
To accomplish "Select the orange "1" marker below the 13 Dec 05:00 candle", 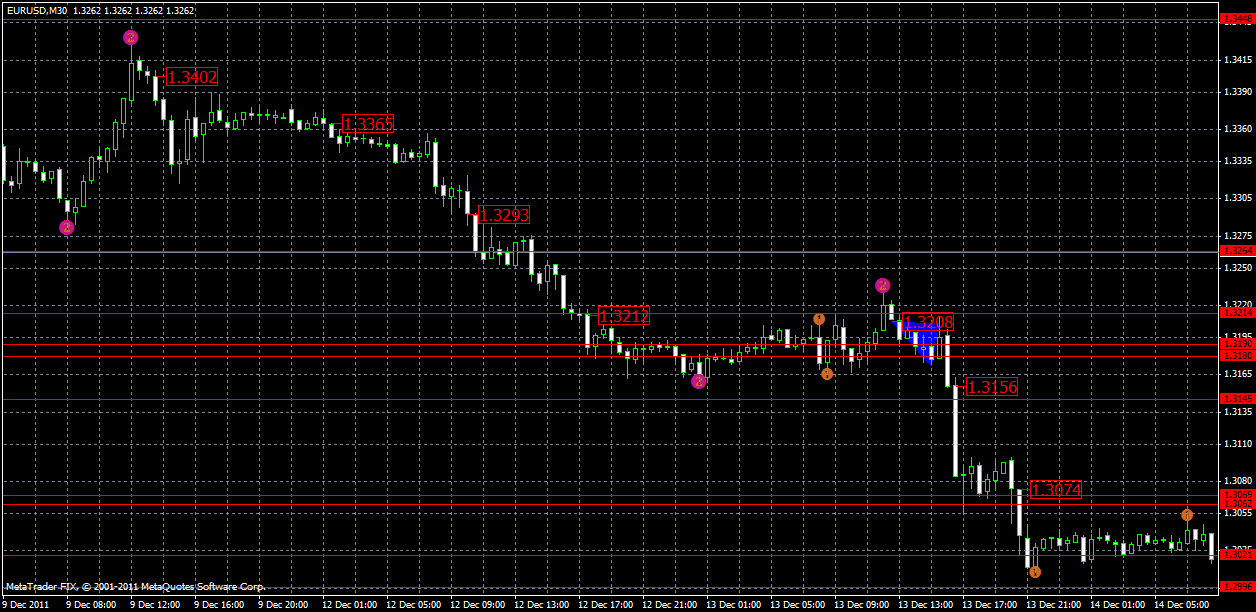I will (825, 374).
